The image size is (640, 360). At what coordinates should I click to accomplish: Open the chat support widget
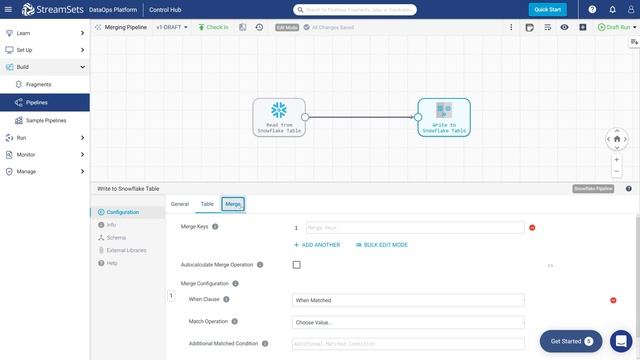(621, 341)
